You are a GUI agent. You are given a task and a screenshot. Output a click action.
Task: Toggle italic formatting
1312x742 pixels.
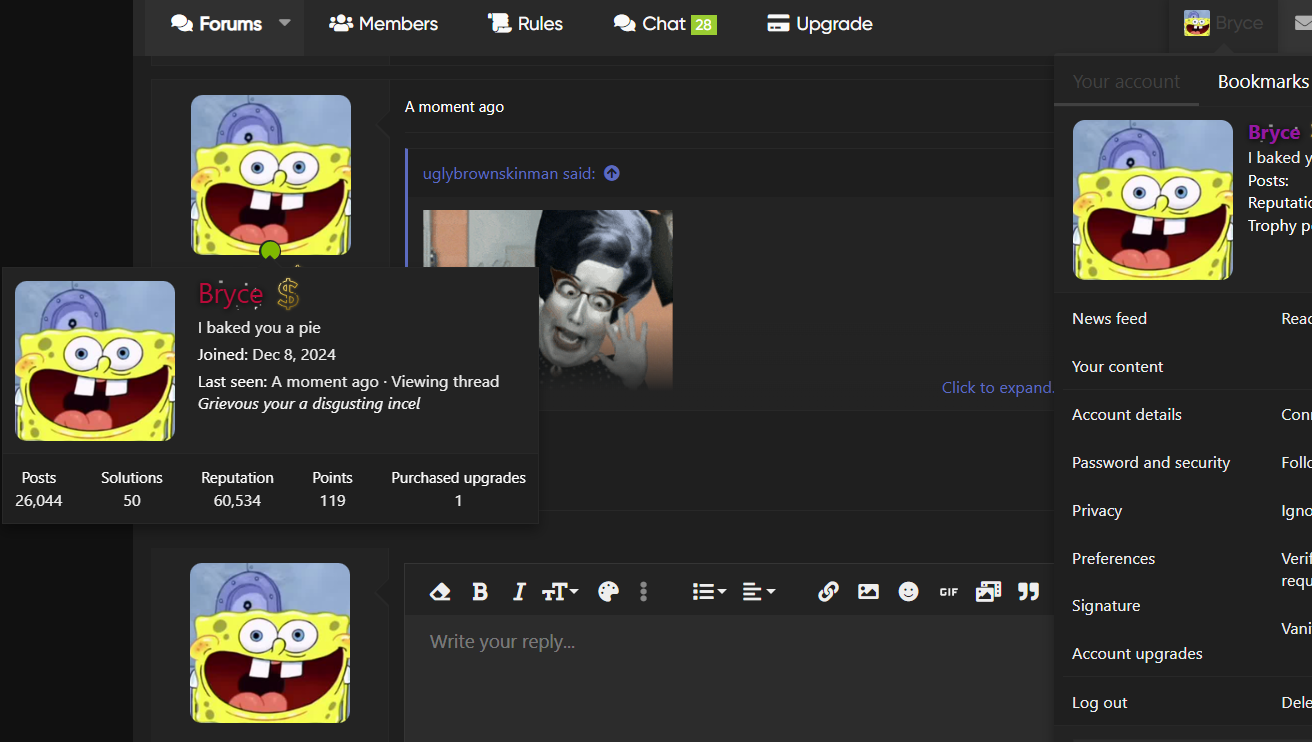518,592
